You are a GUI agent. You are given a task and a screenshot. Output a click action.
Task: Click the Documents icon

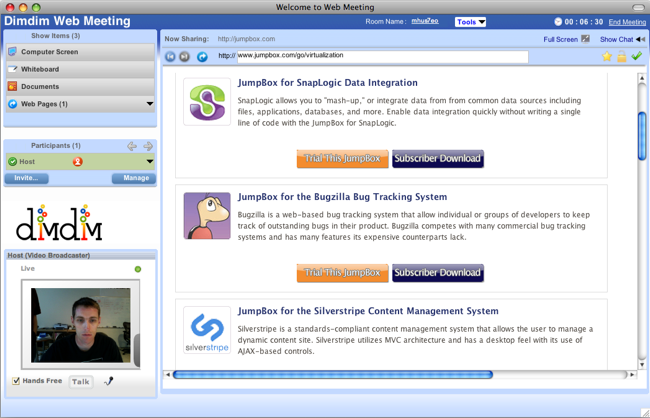click(12, 86)
